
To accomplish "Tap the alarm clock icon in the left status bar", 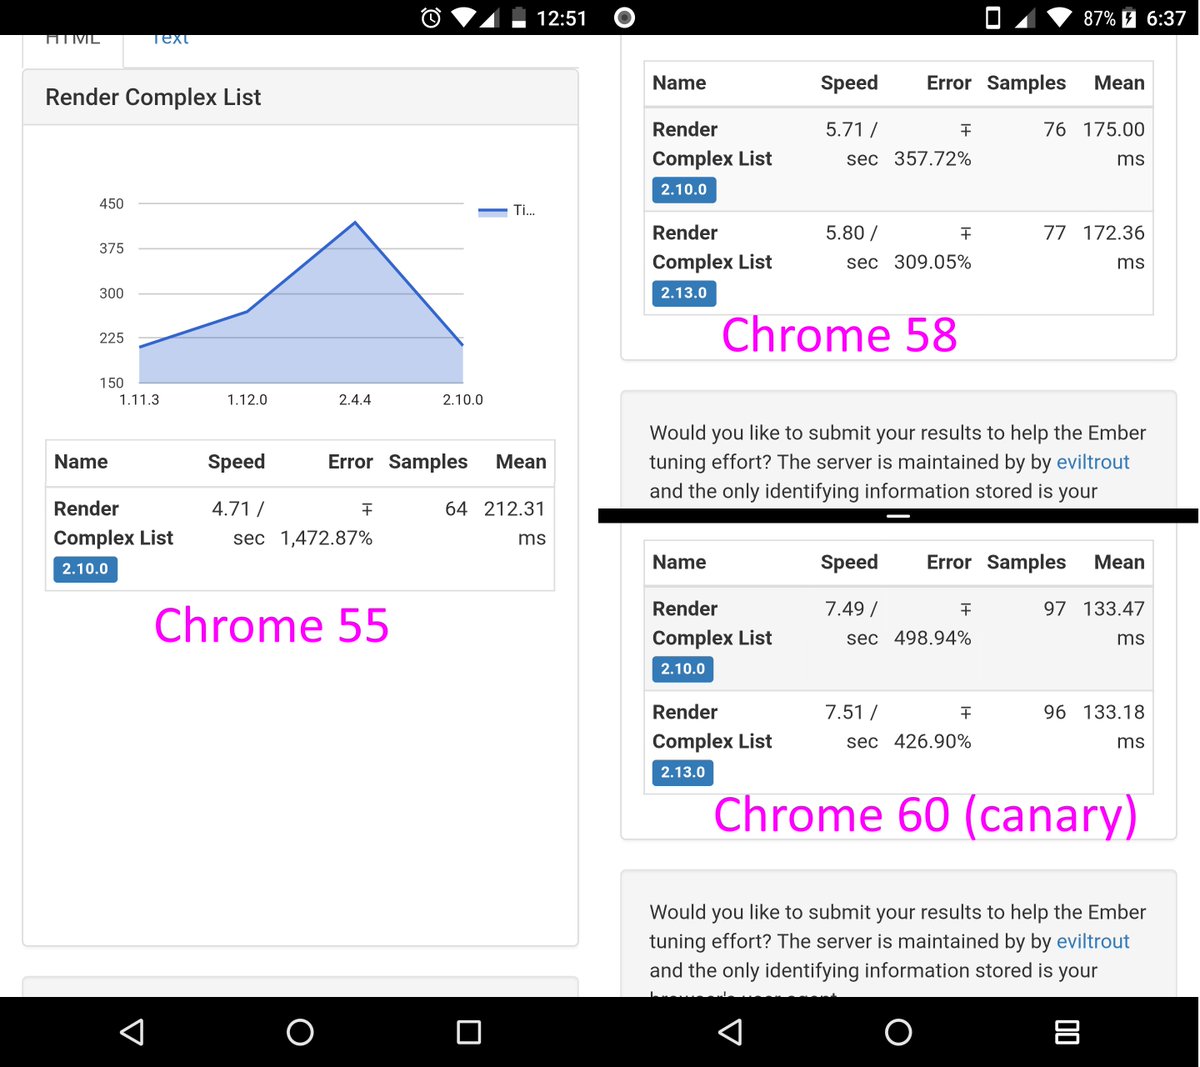I will [431, 17].
